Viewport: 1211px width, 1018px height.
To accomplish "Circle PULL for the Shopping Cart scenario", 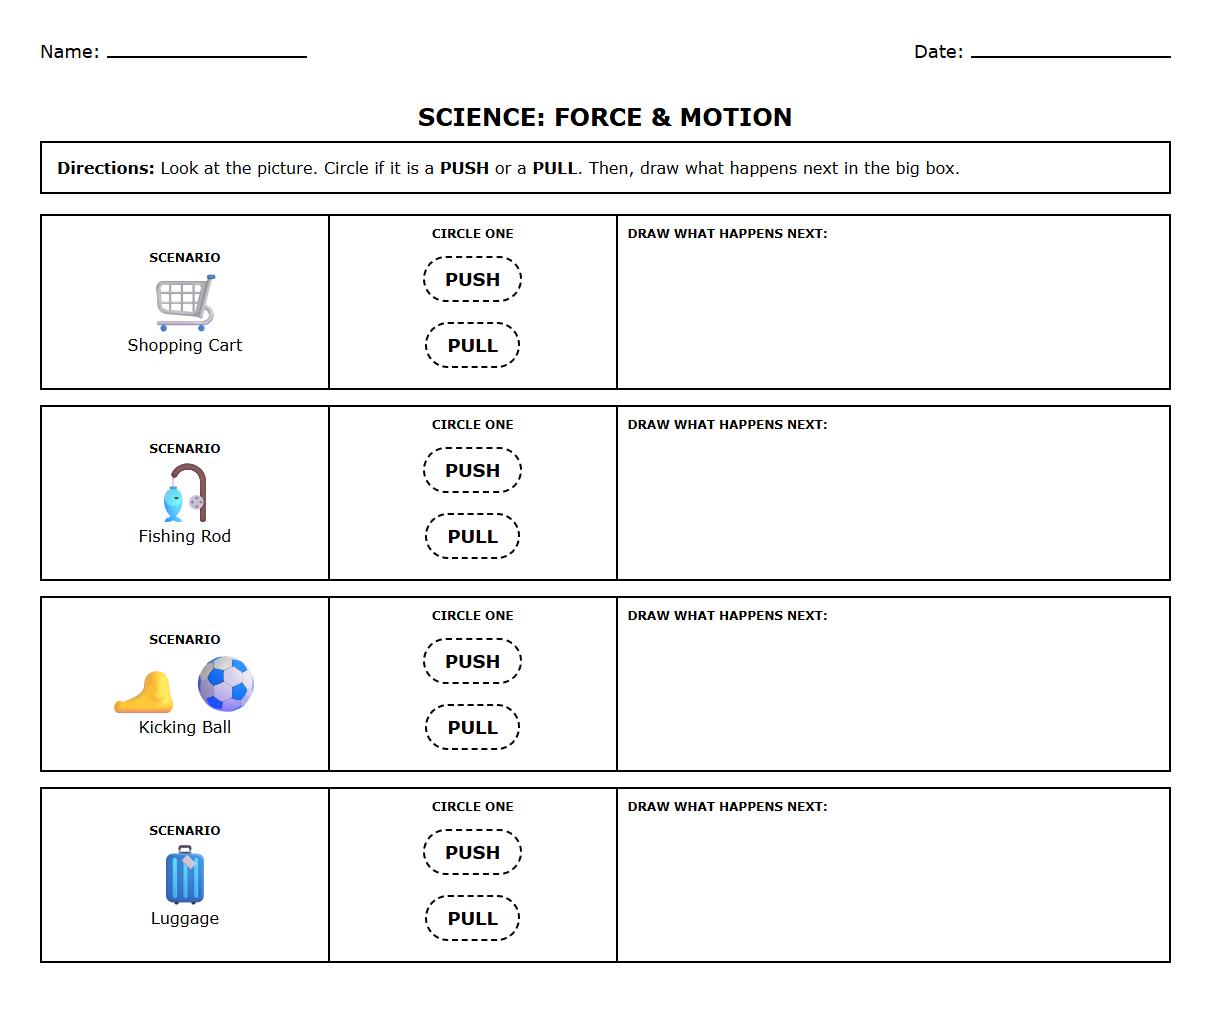I will tap(472, 345).
